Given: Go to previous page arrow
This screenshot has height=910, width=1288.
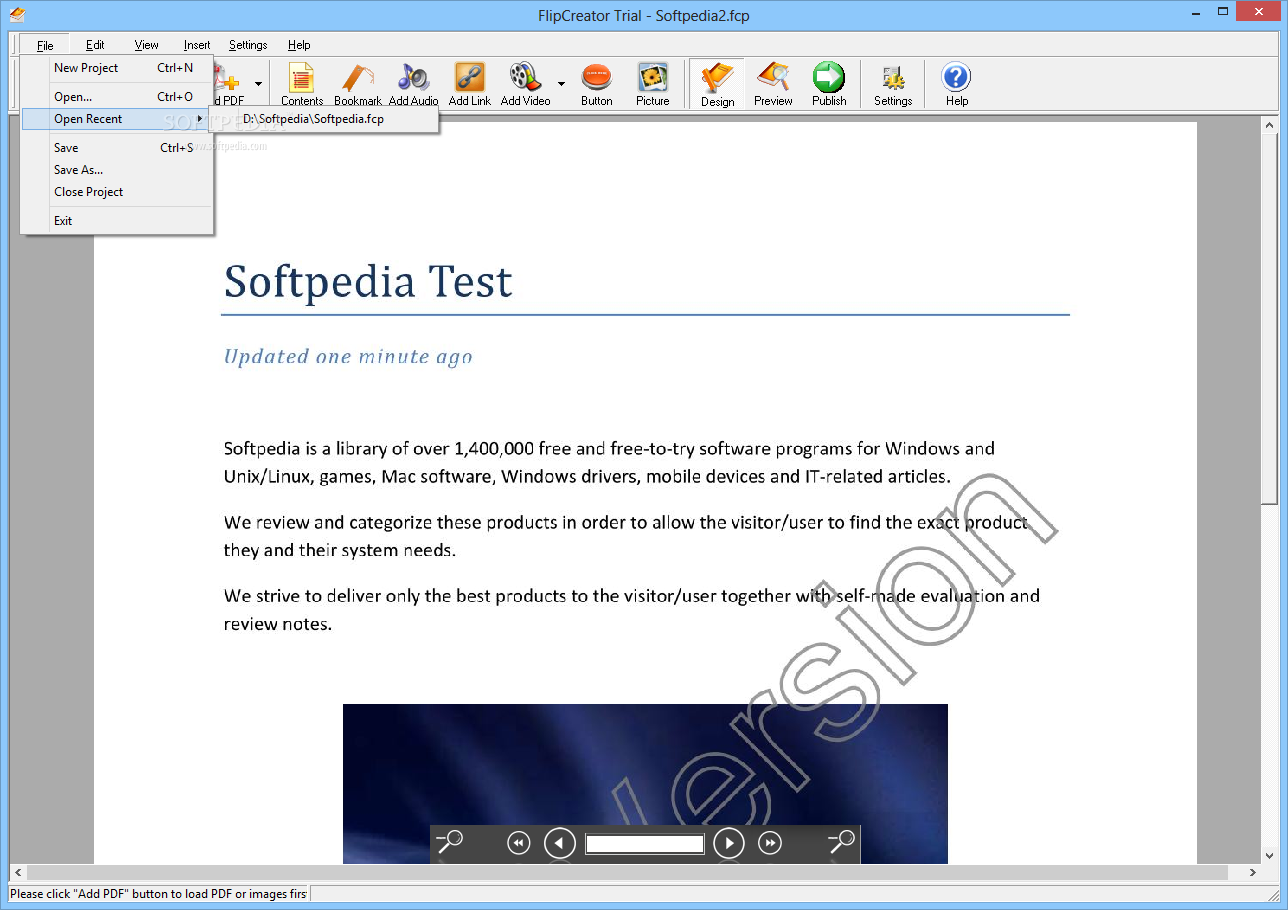Looking at the screenshot, I should pos(559,844).
